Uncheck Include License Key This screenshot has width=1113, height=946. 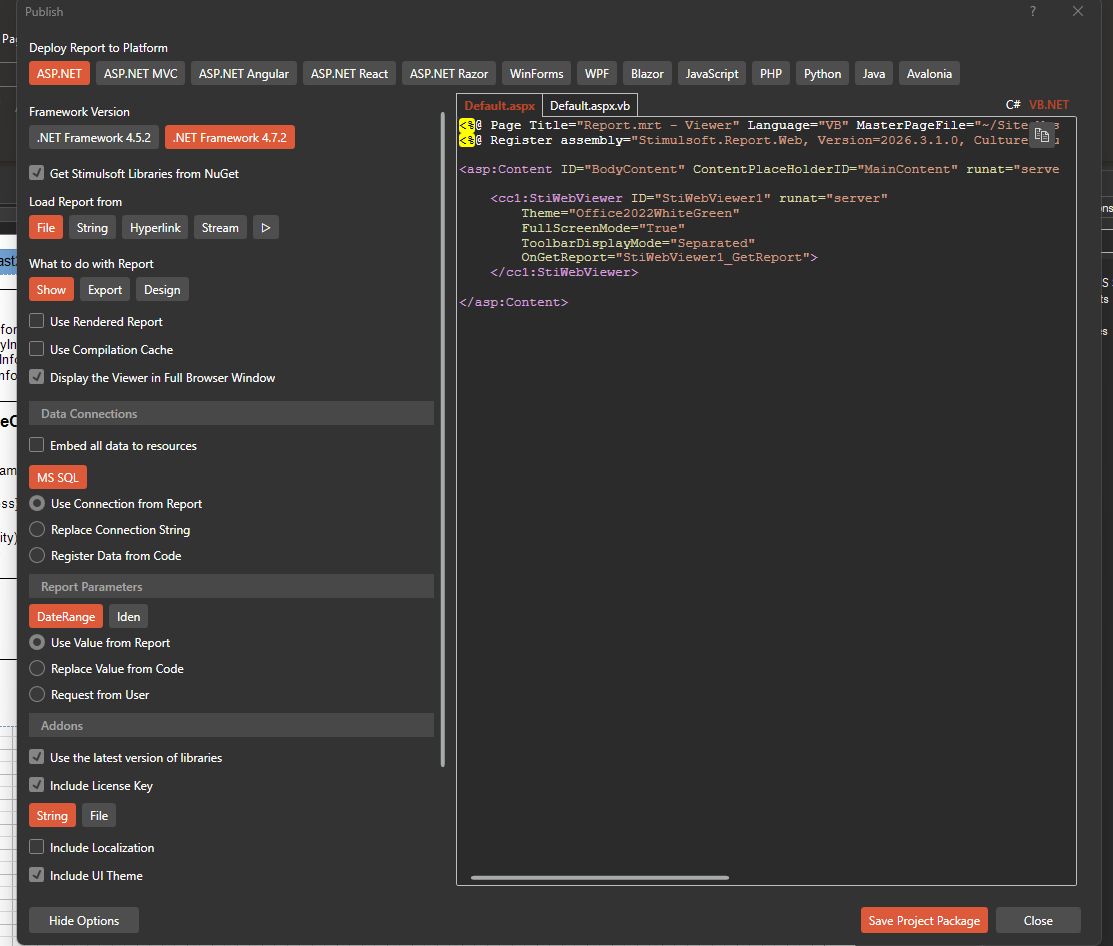click(37, 785)
